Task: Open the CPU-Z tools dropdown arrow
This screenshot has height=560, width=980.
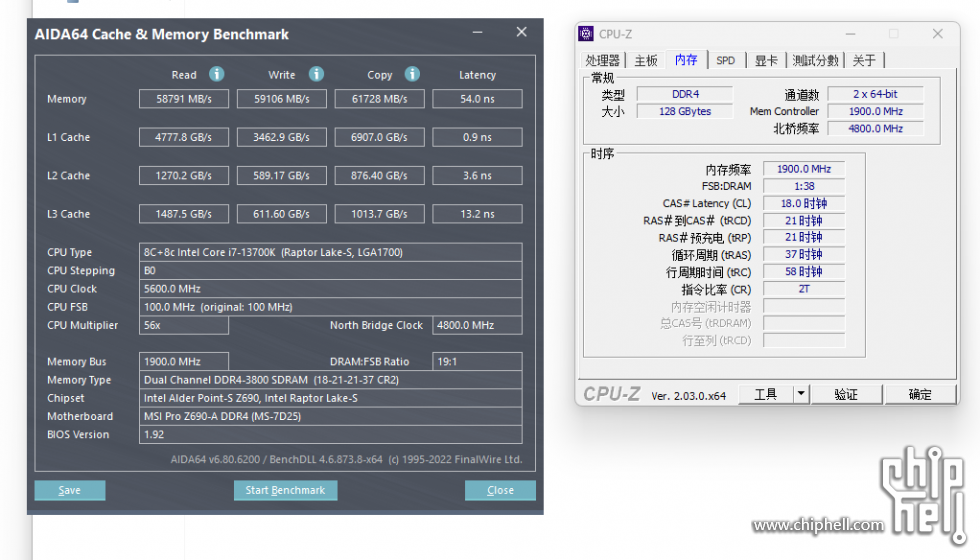Action: pos(801,394)
